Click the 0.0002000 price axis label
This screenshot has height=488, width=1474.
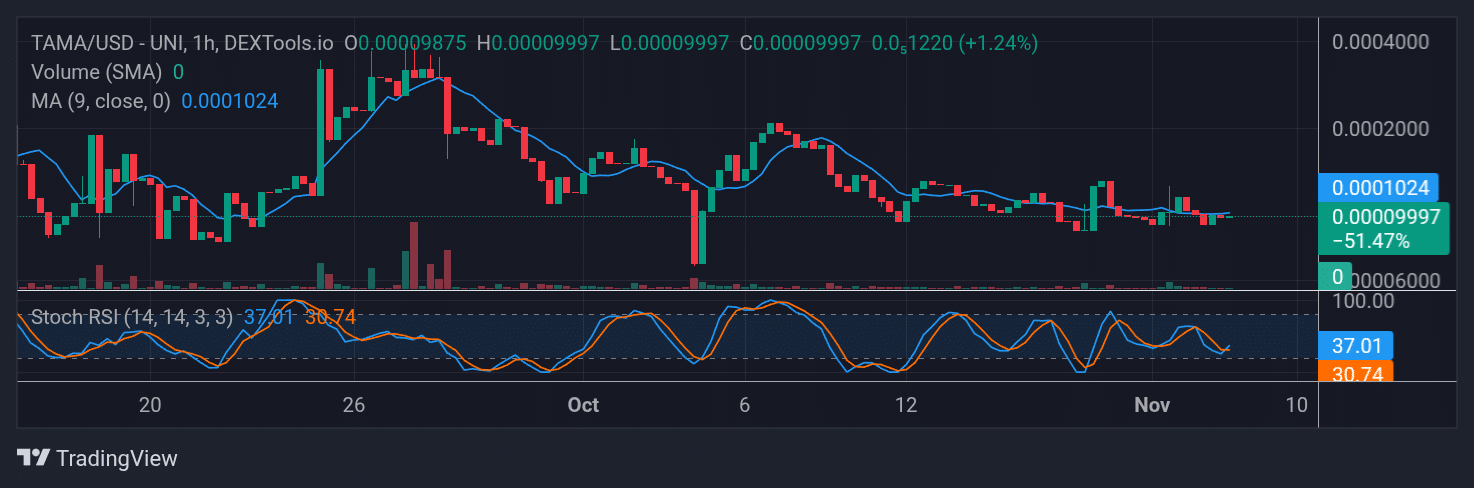[x=1381, y=130]
